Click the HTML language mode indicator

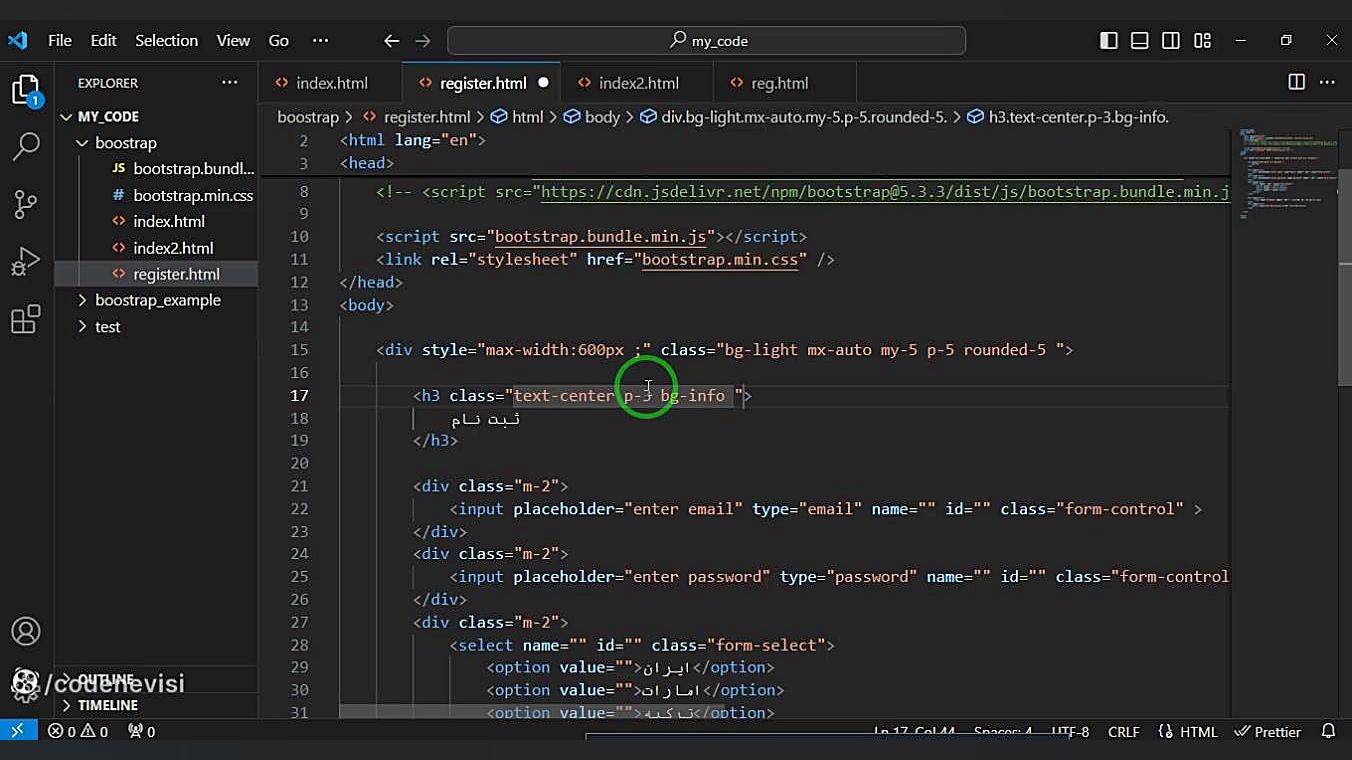(x=1188, y=732)
